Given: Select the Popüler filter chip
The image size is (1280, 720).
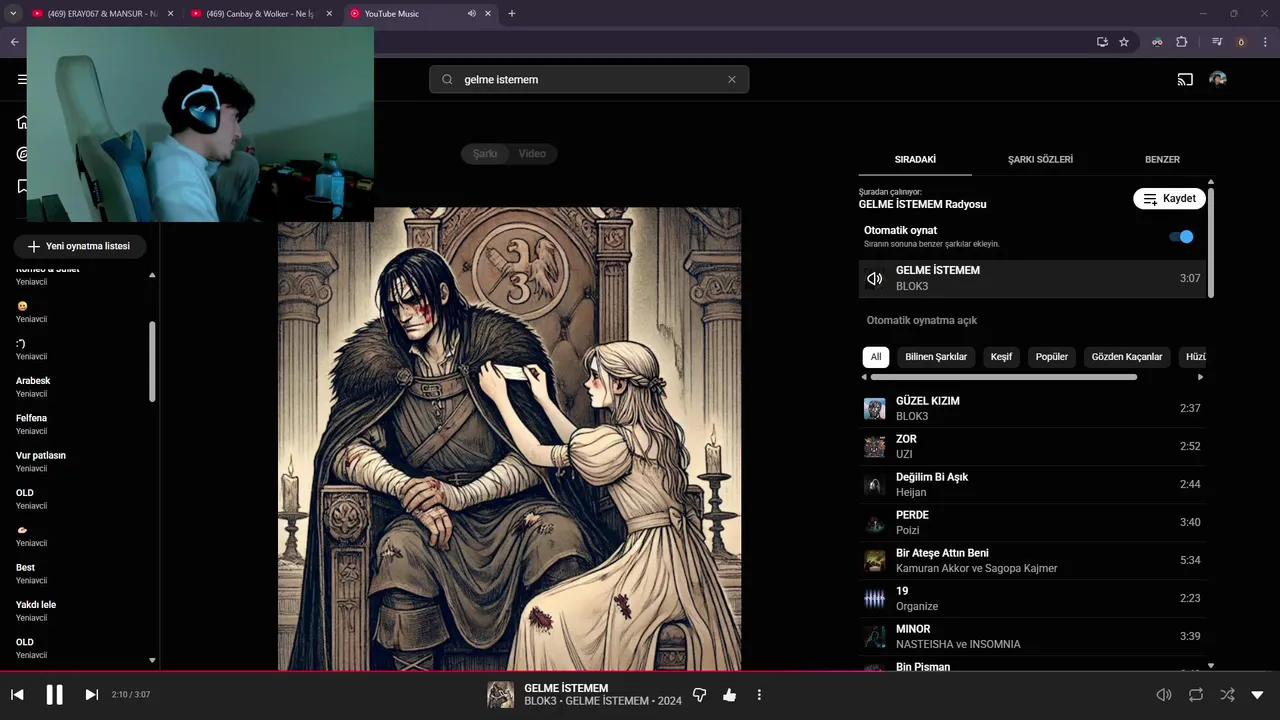Looking at the screenshot, I should 1052,357.
